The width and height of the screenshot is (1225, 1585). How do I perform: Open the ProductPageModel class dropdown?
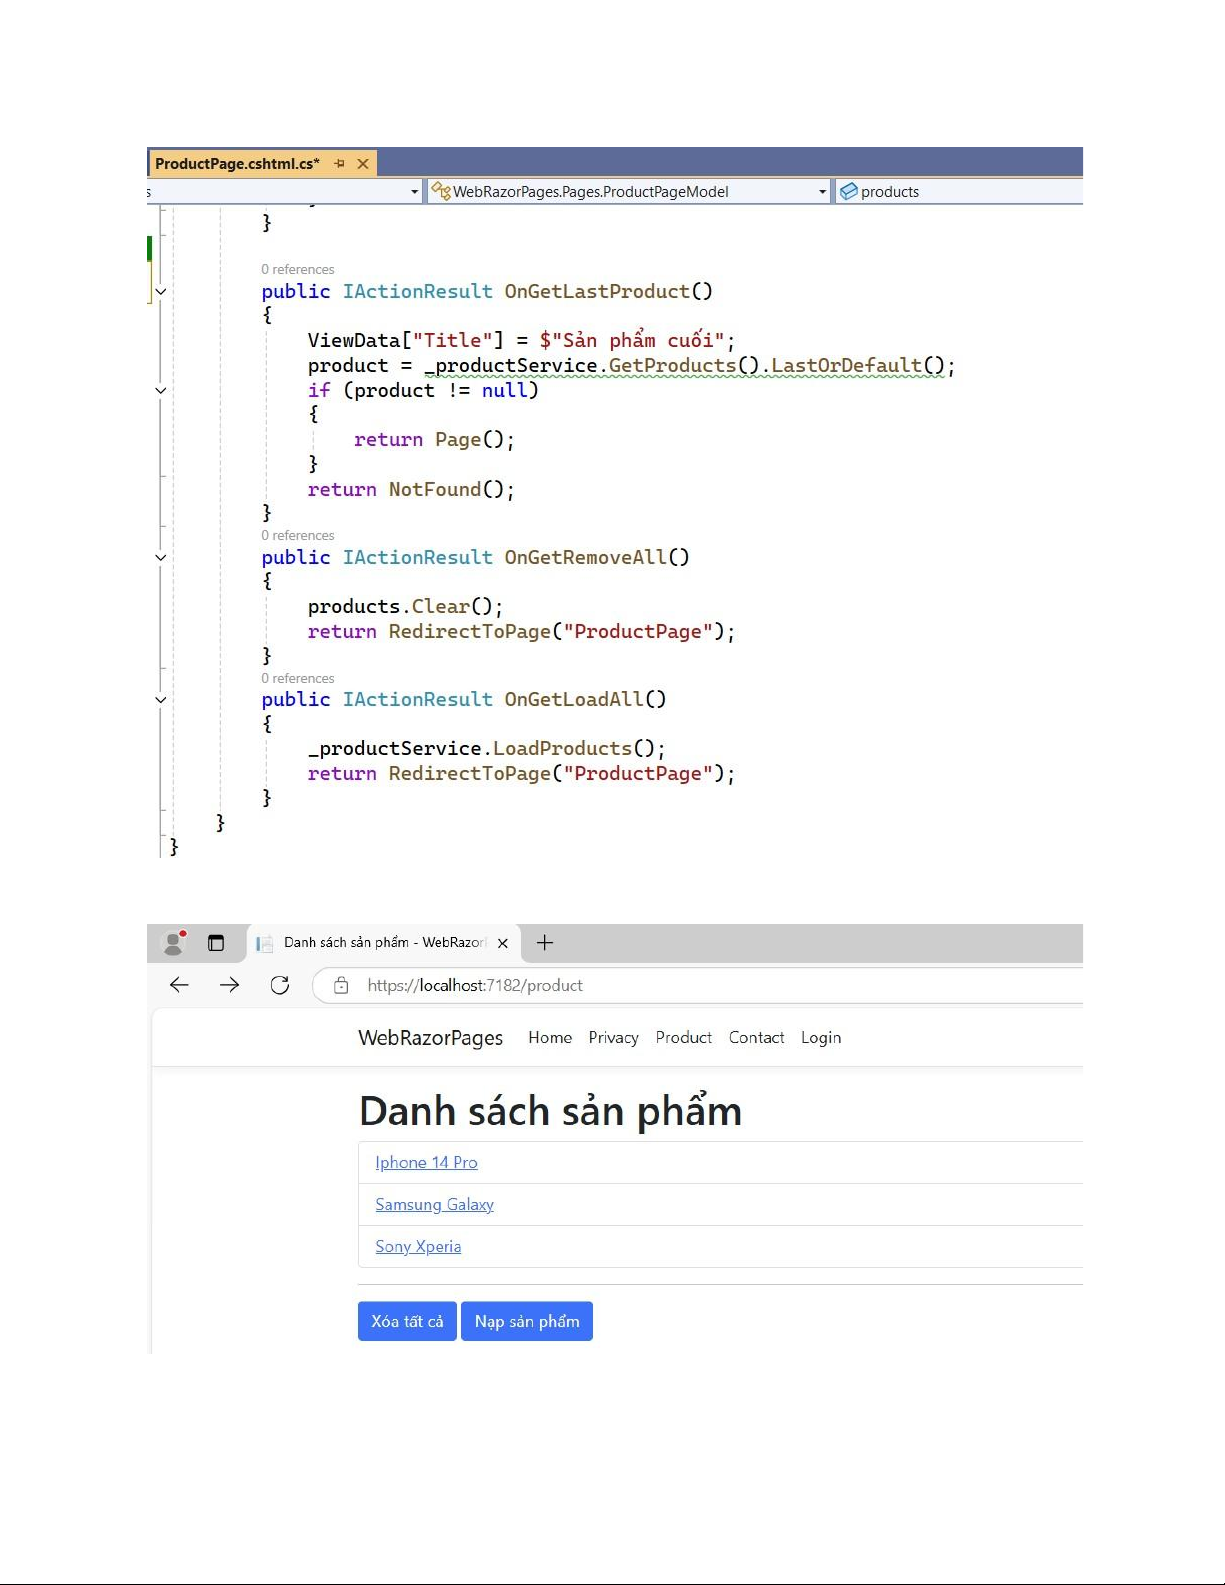point(822,192)
